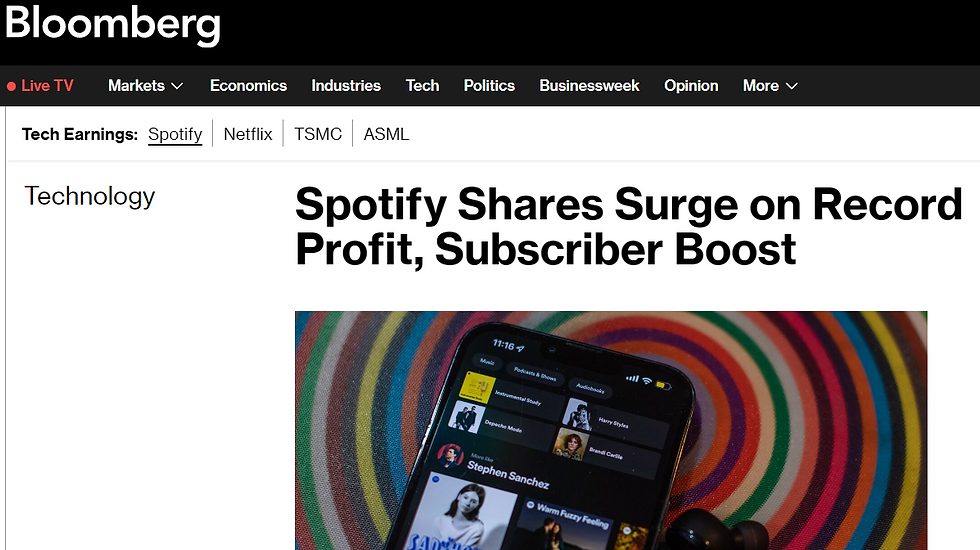Screen dimensions: 980x550
Task: Open the Technology category link
Action: 90,196
